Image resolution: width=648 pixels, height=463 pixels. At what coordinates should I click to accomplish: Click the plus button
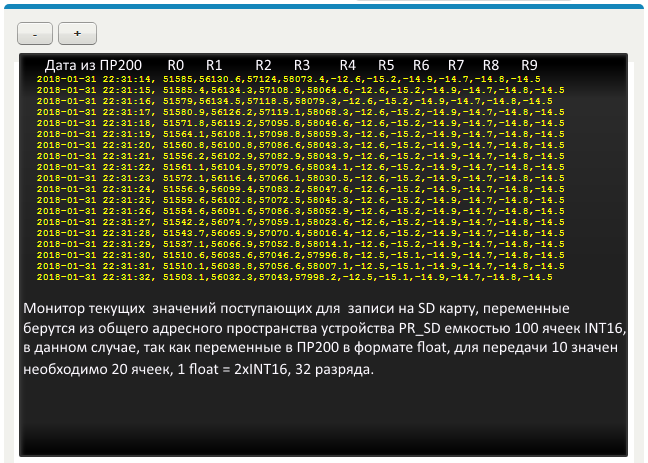[x=77, y=33]
